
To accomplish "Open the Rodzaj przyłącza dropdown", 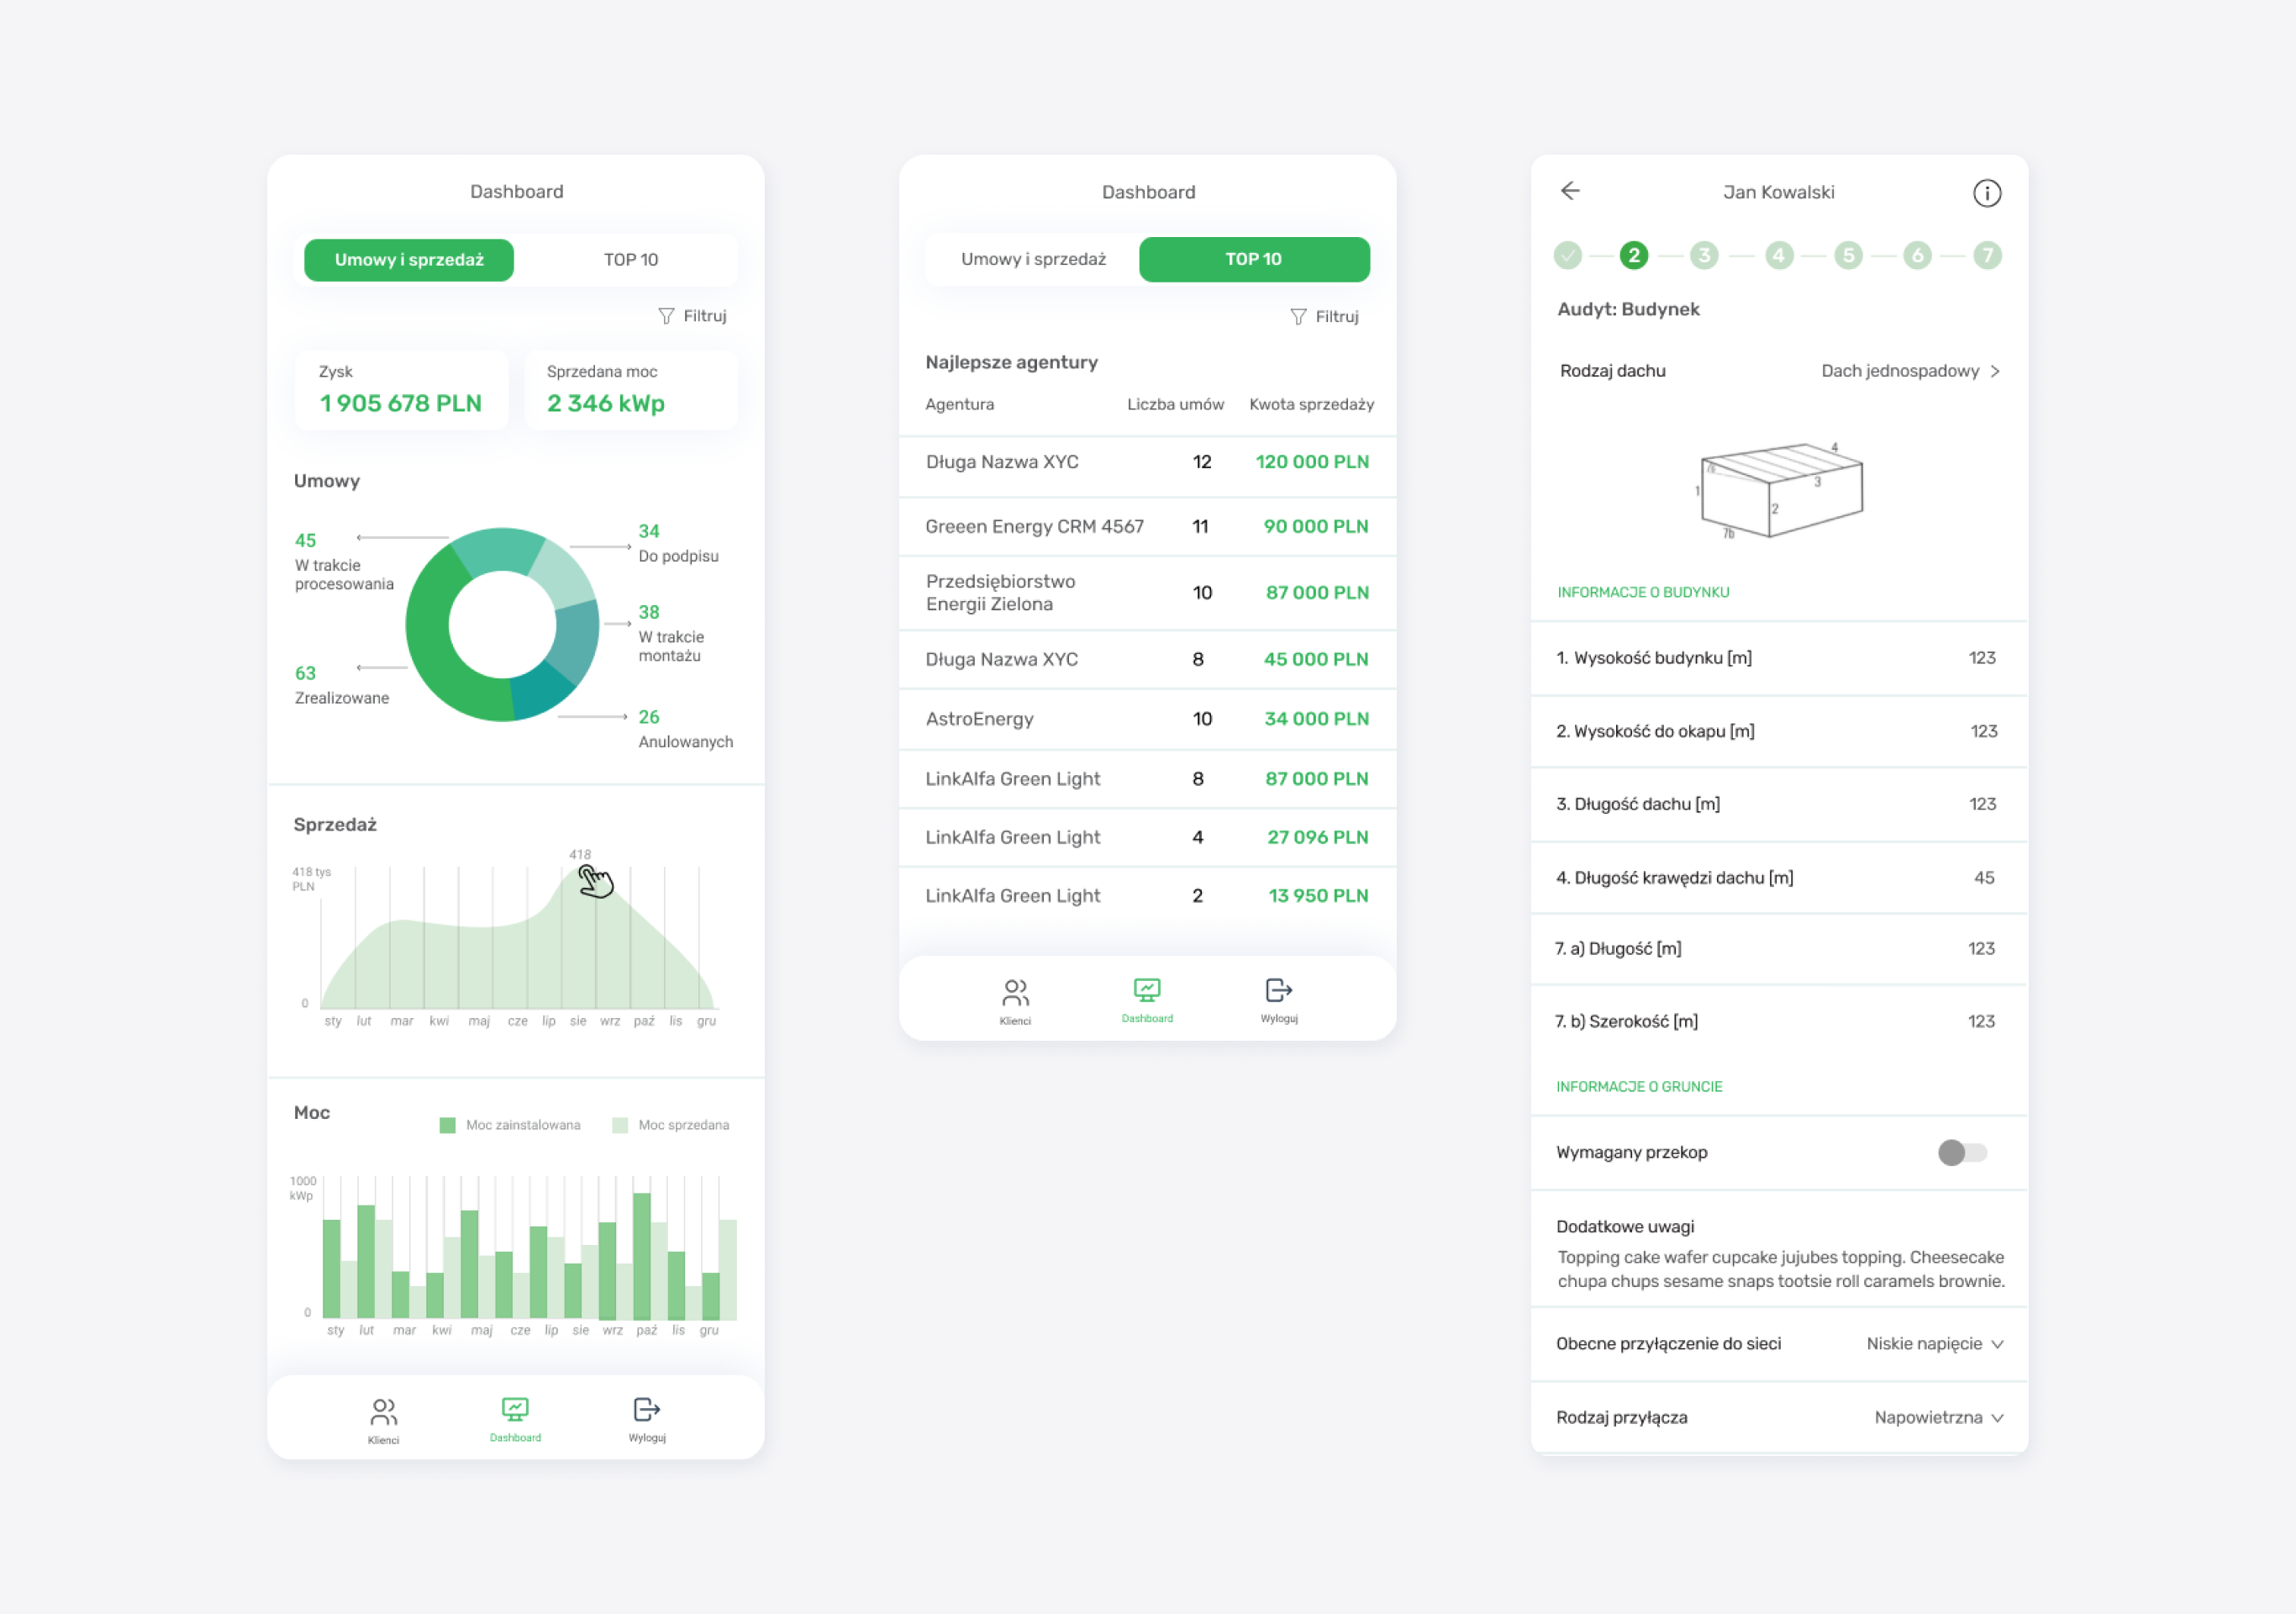I will coord(1938,1418).
